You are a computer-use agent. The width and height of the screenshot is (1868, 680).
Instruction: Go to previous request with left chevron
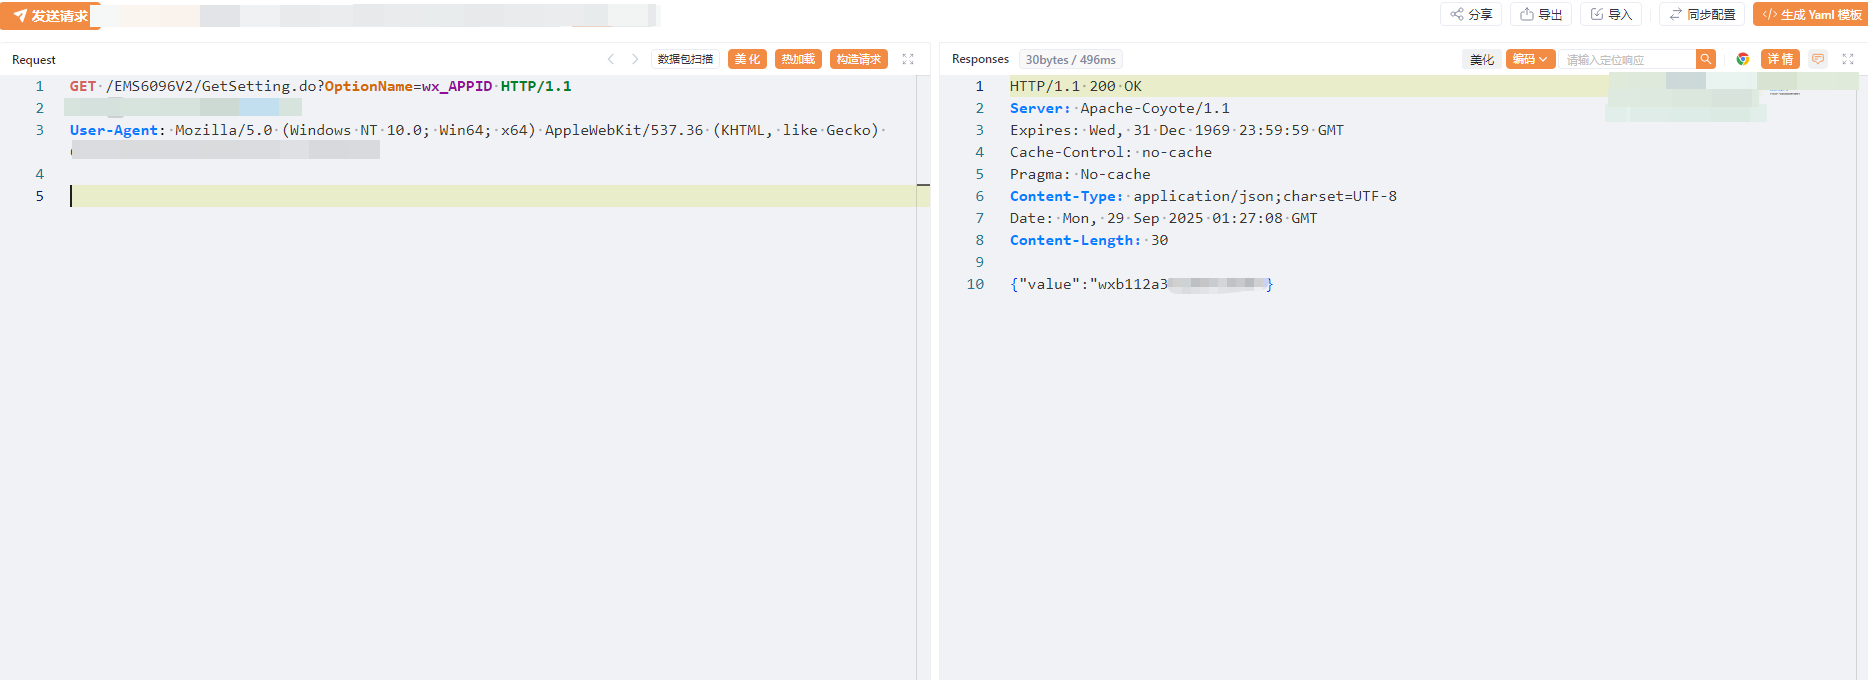[x=611, y=59]
